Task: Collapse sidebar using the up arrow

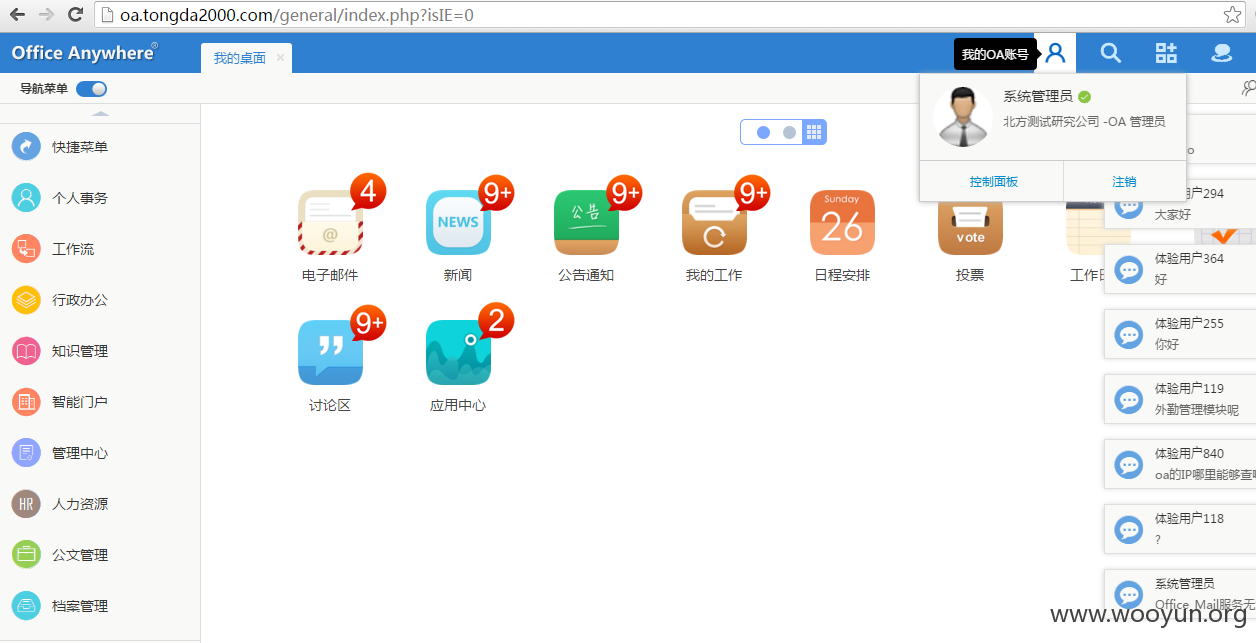Action: 100,114
